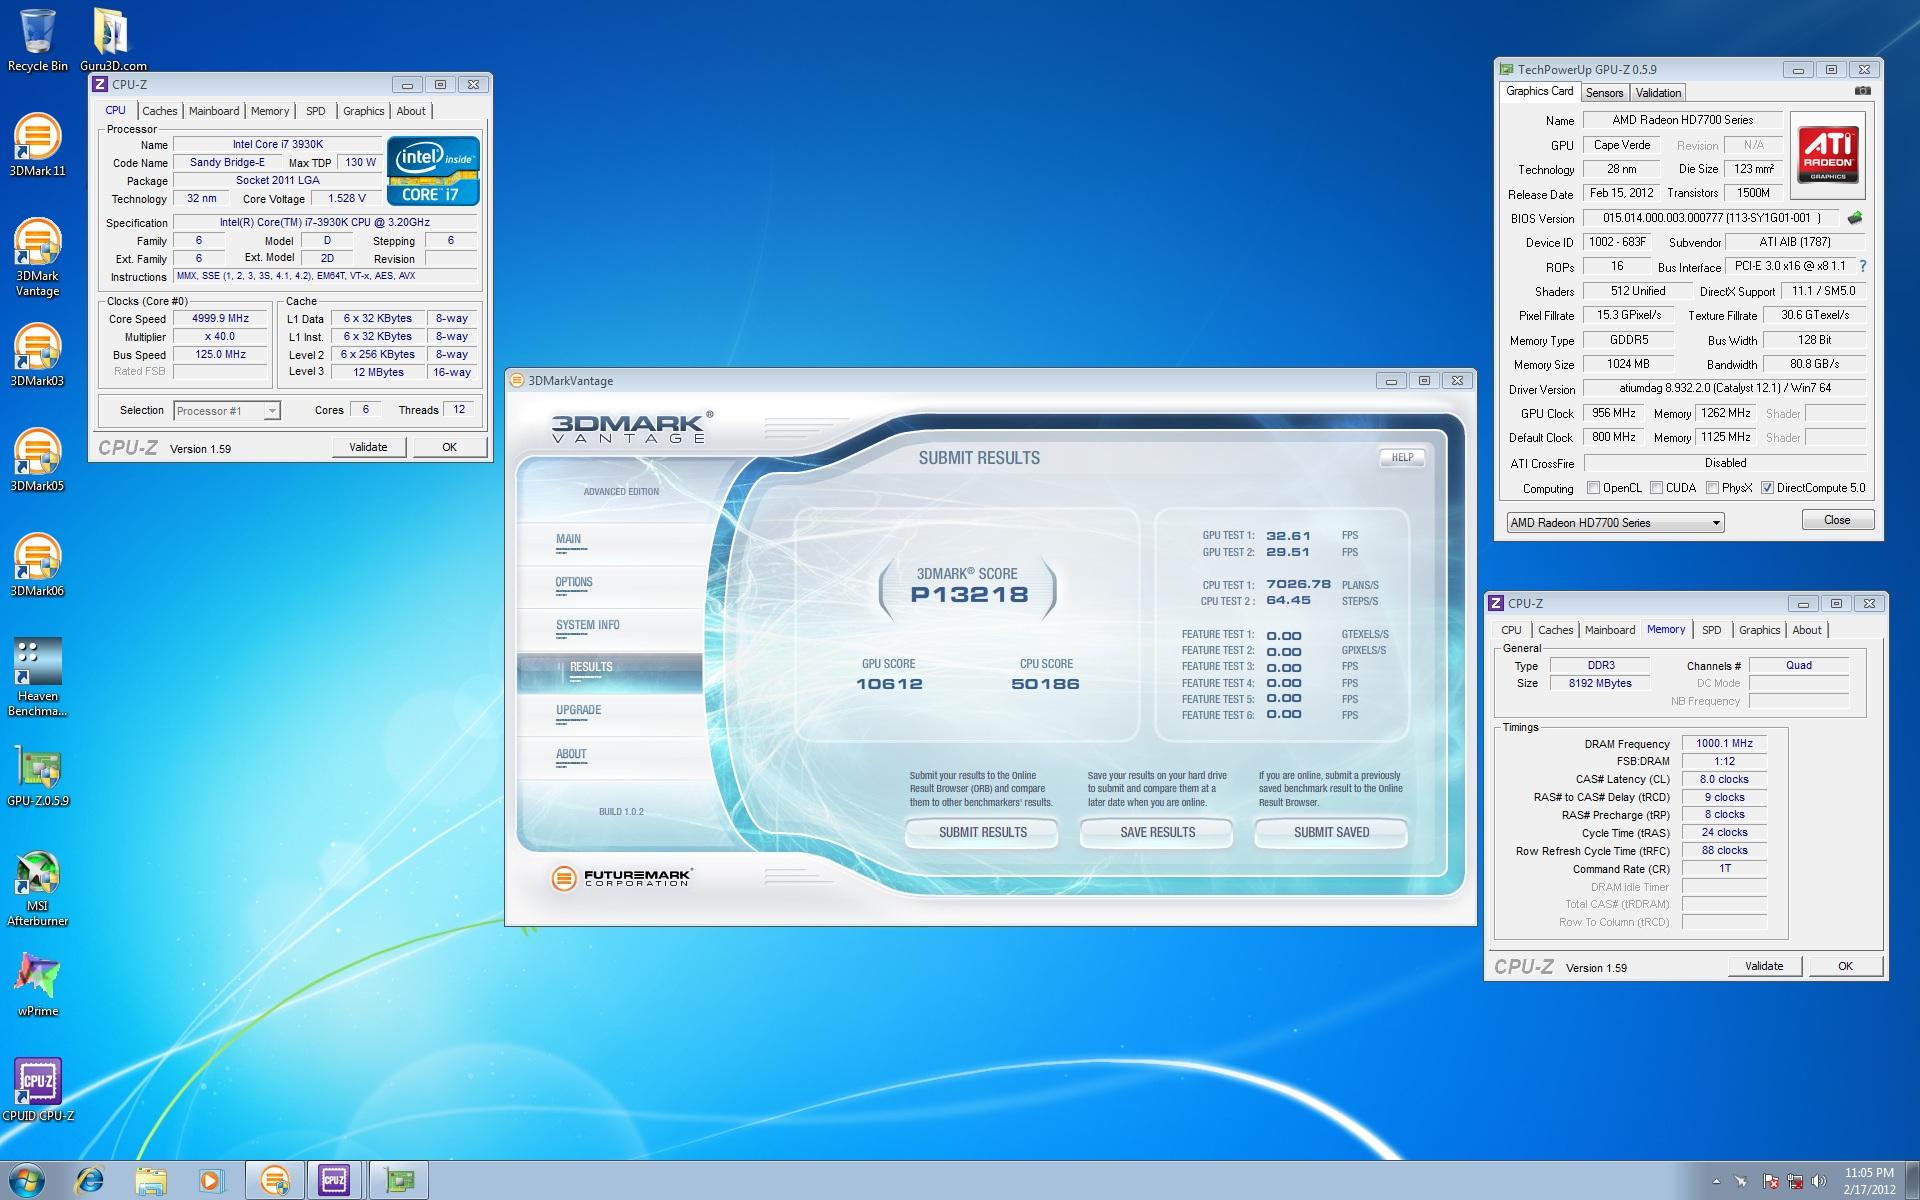Toggle PhysX checkbox in GPU-Z
Viewport: 1920px width, 1200px height.
click(1713, 488)
